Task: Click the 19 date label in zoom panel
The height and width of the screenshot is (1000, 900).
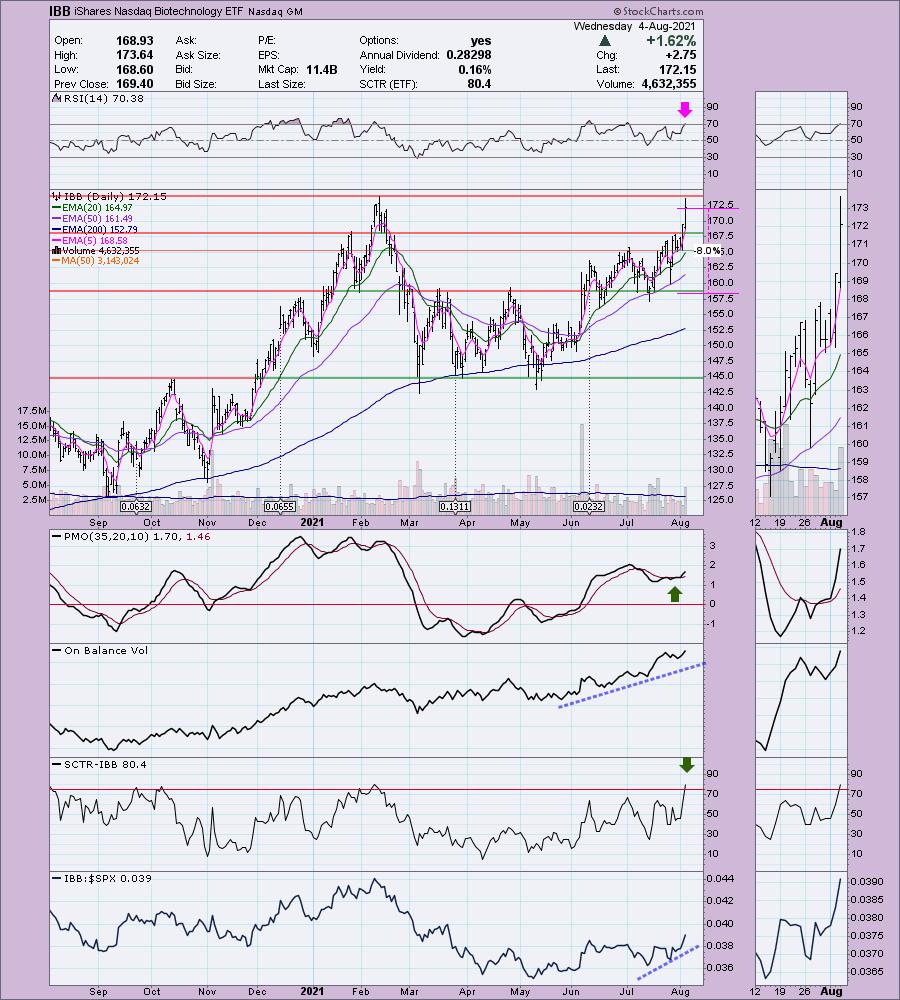Action: point(779,522)
